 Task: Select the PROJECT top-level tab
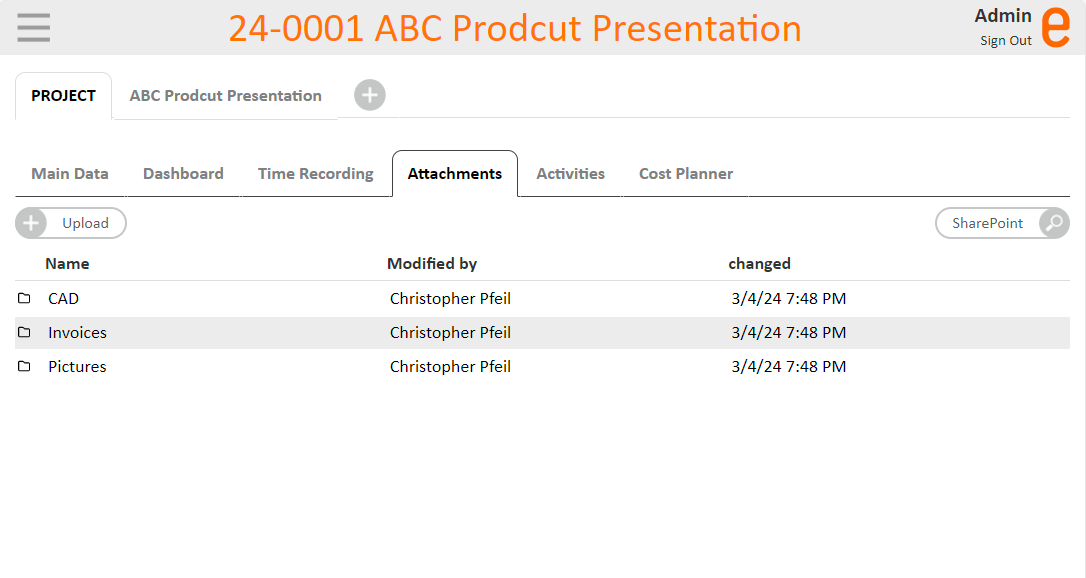point(64,96)
